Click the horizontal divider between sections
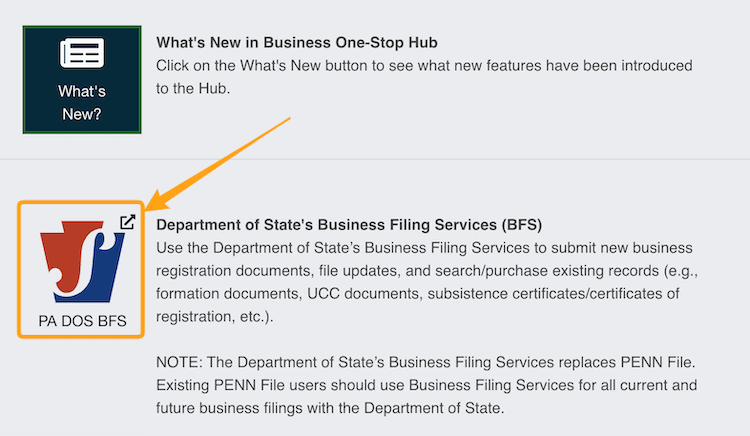The height and width of the screenshot is (436, 750). tap(375, 159)
